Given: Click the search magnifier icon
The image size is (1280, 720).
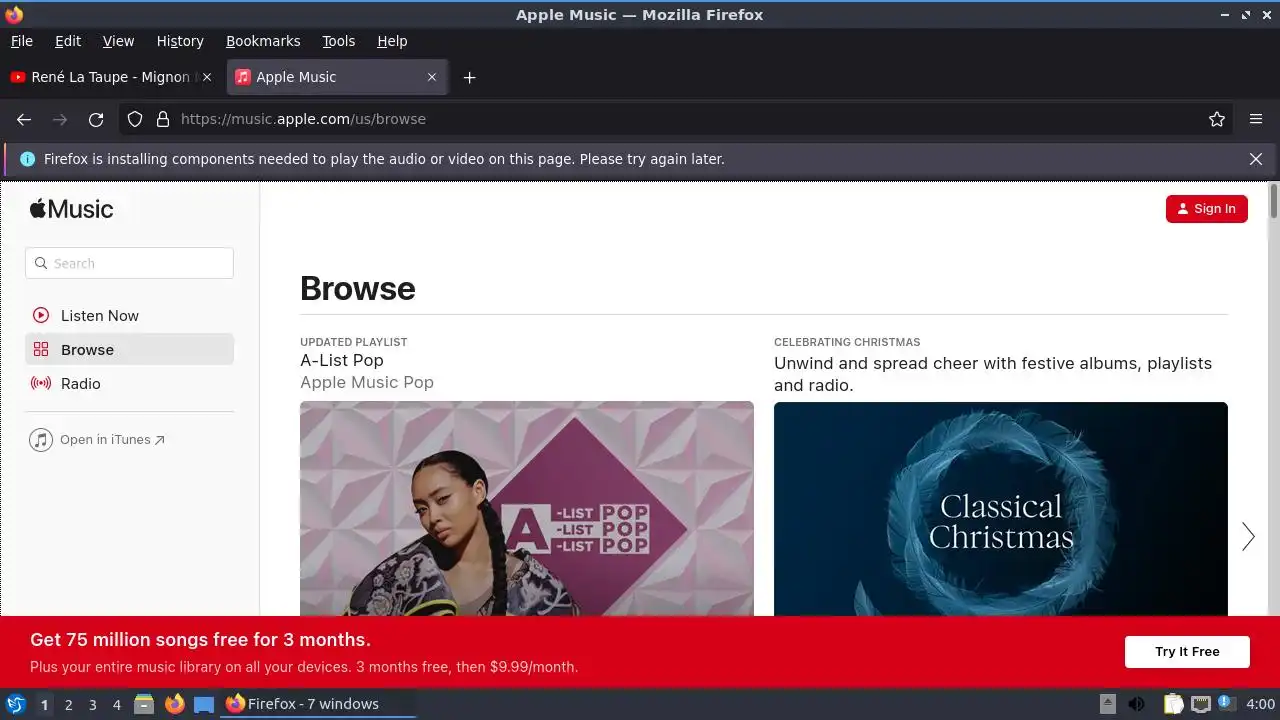Looking at the screenshot, I should coord(41,263).
